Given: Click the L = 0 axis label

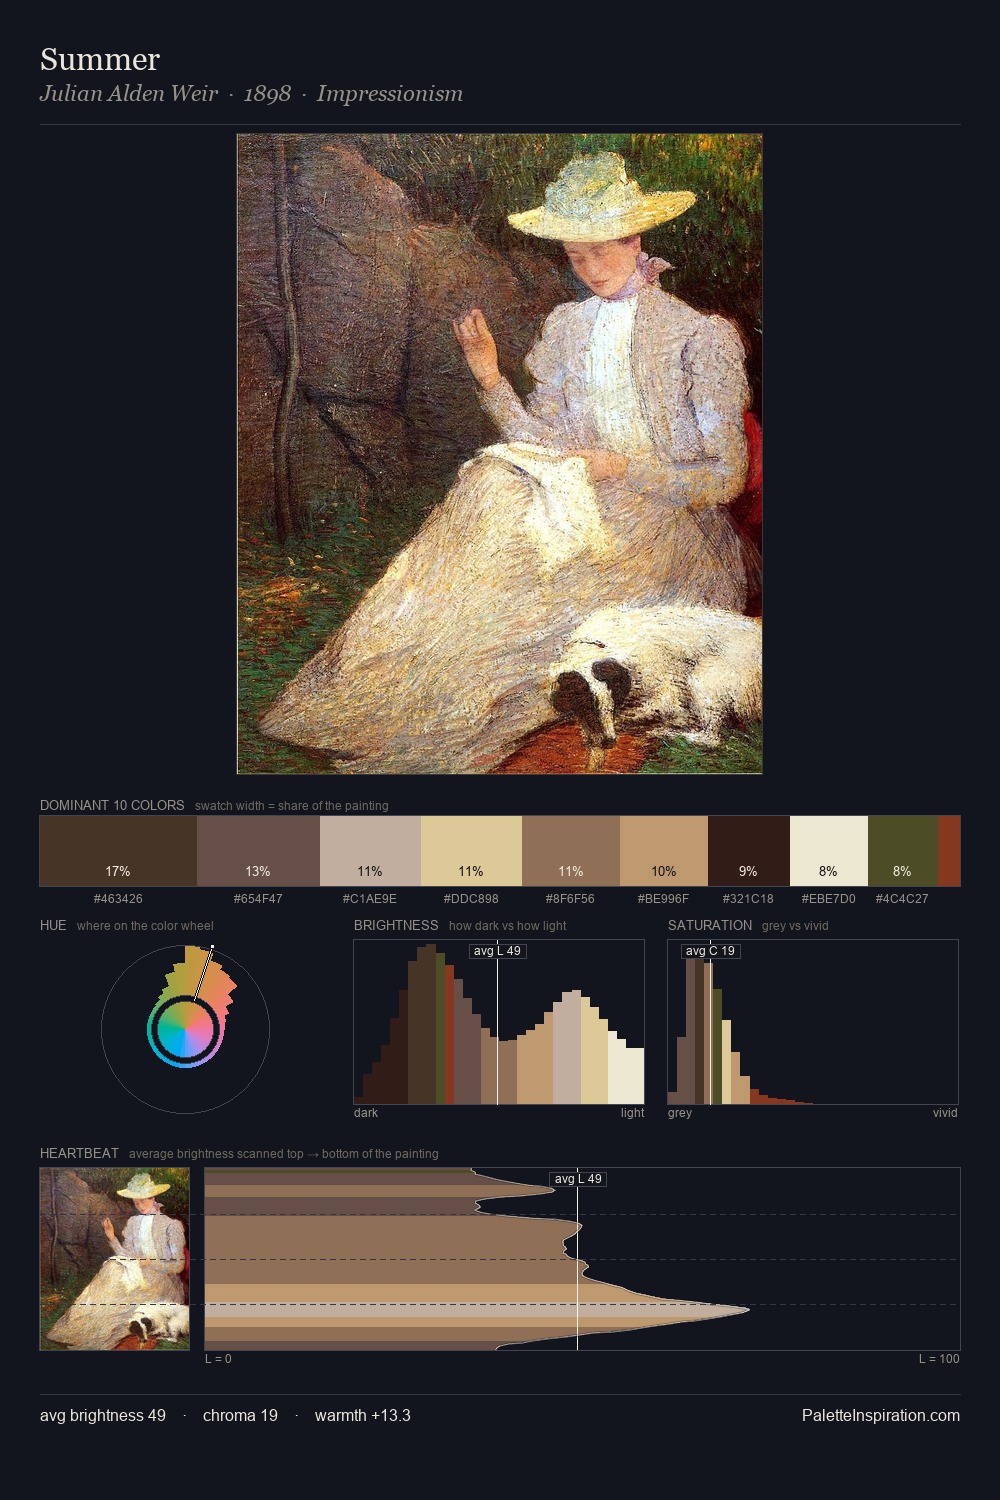Looking at the screenshot, I should pyautogui.click(x=218, y=1359).
